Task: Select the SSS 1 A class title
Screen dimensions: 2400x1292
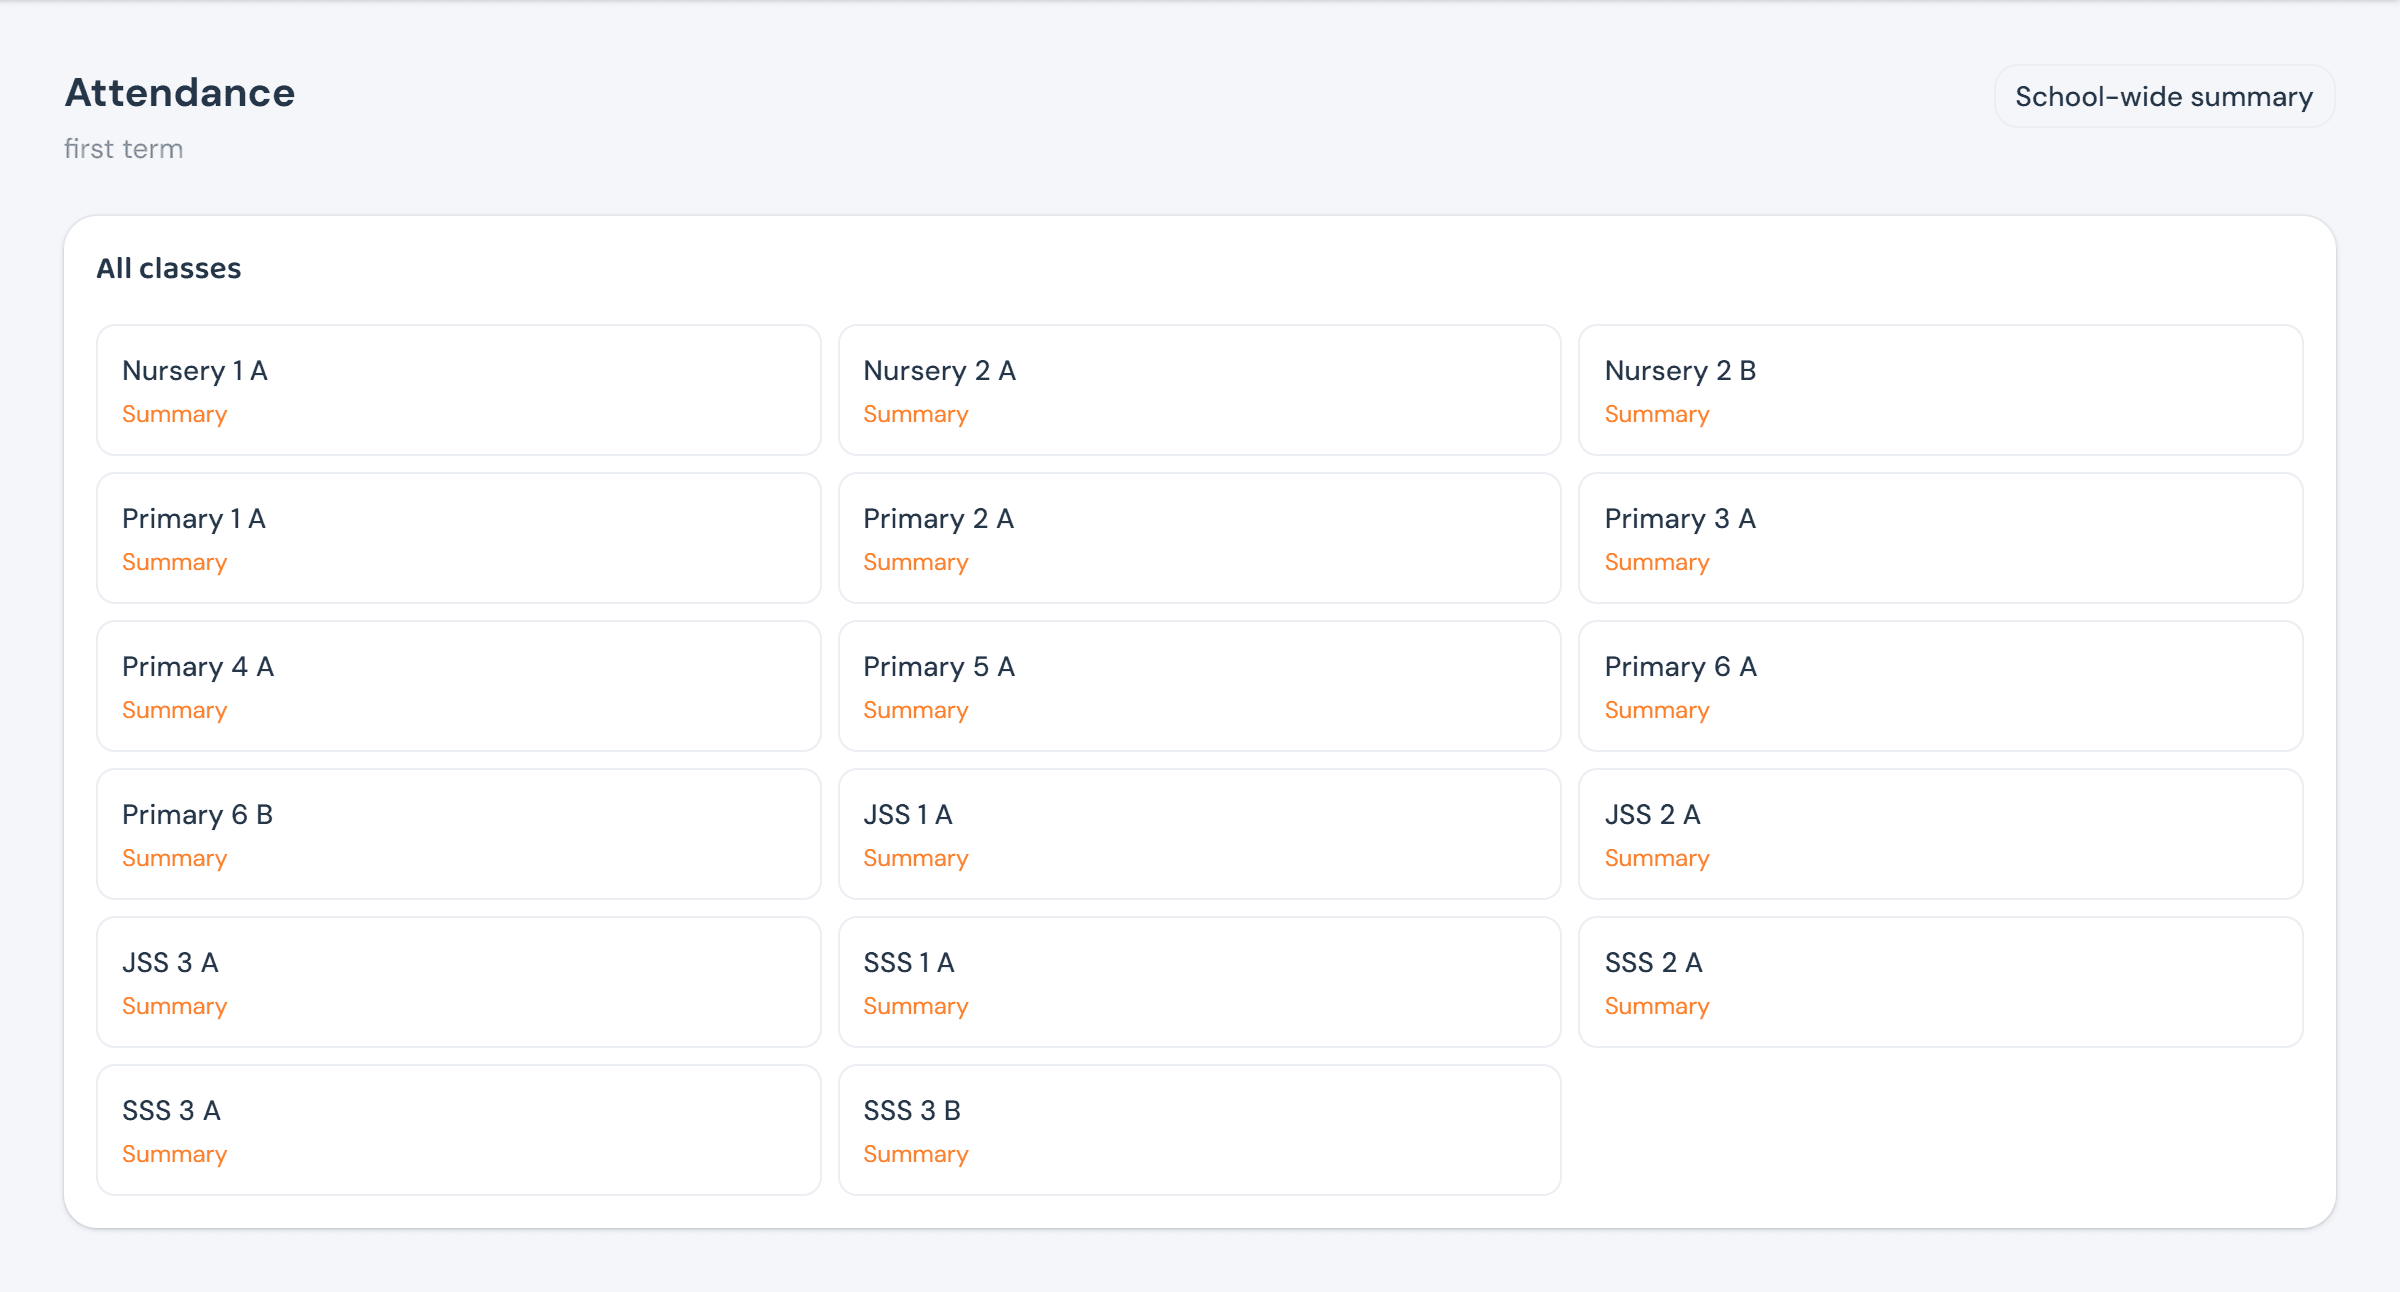Action: click(909, 963)
